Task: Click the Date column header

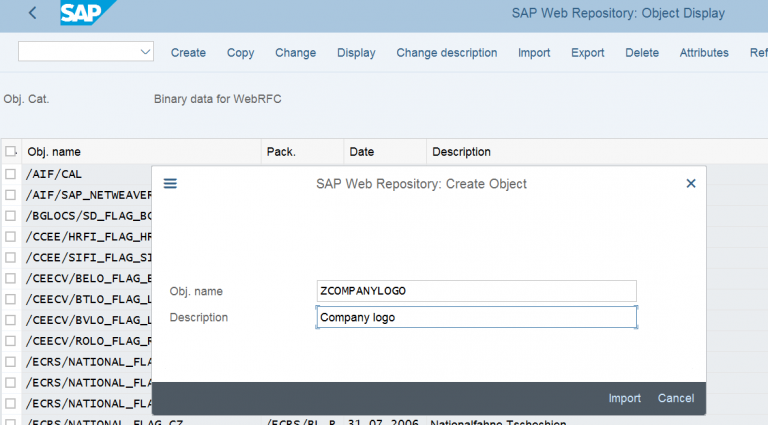Action: (361, 152)
